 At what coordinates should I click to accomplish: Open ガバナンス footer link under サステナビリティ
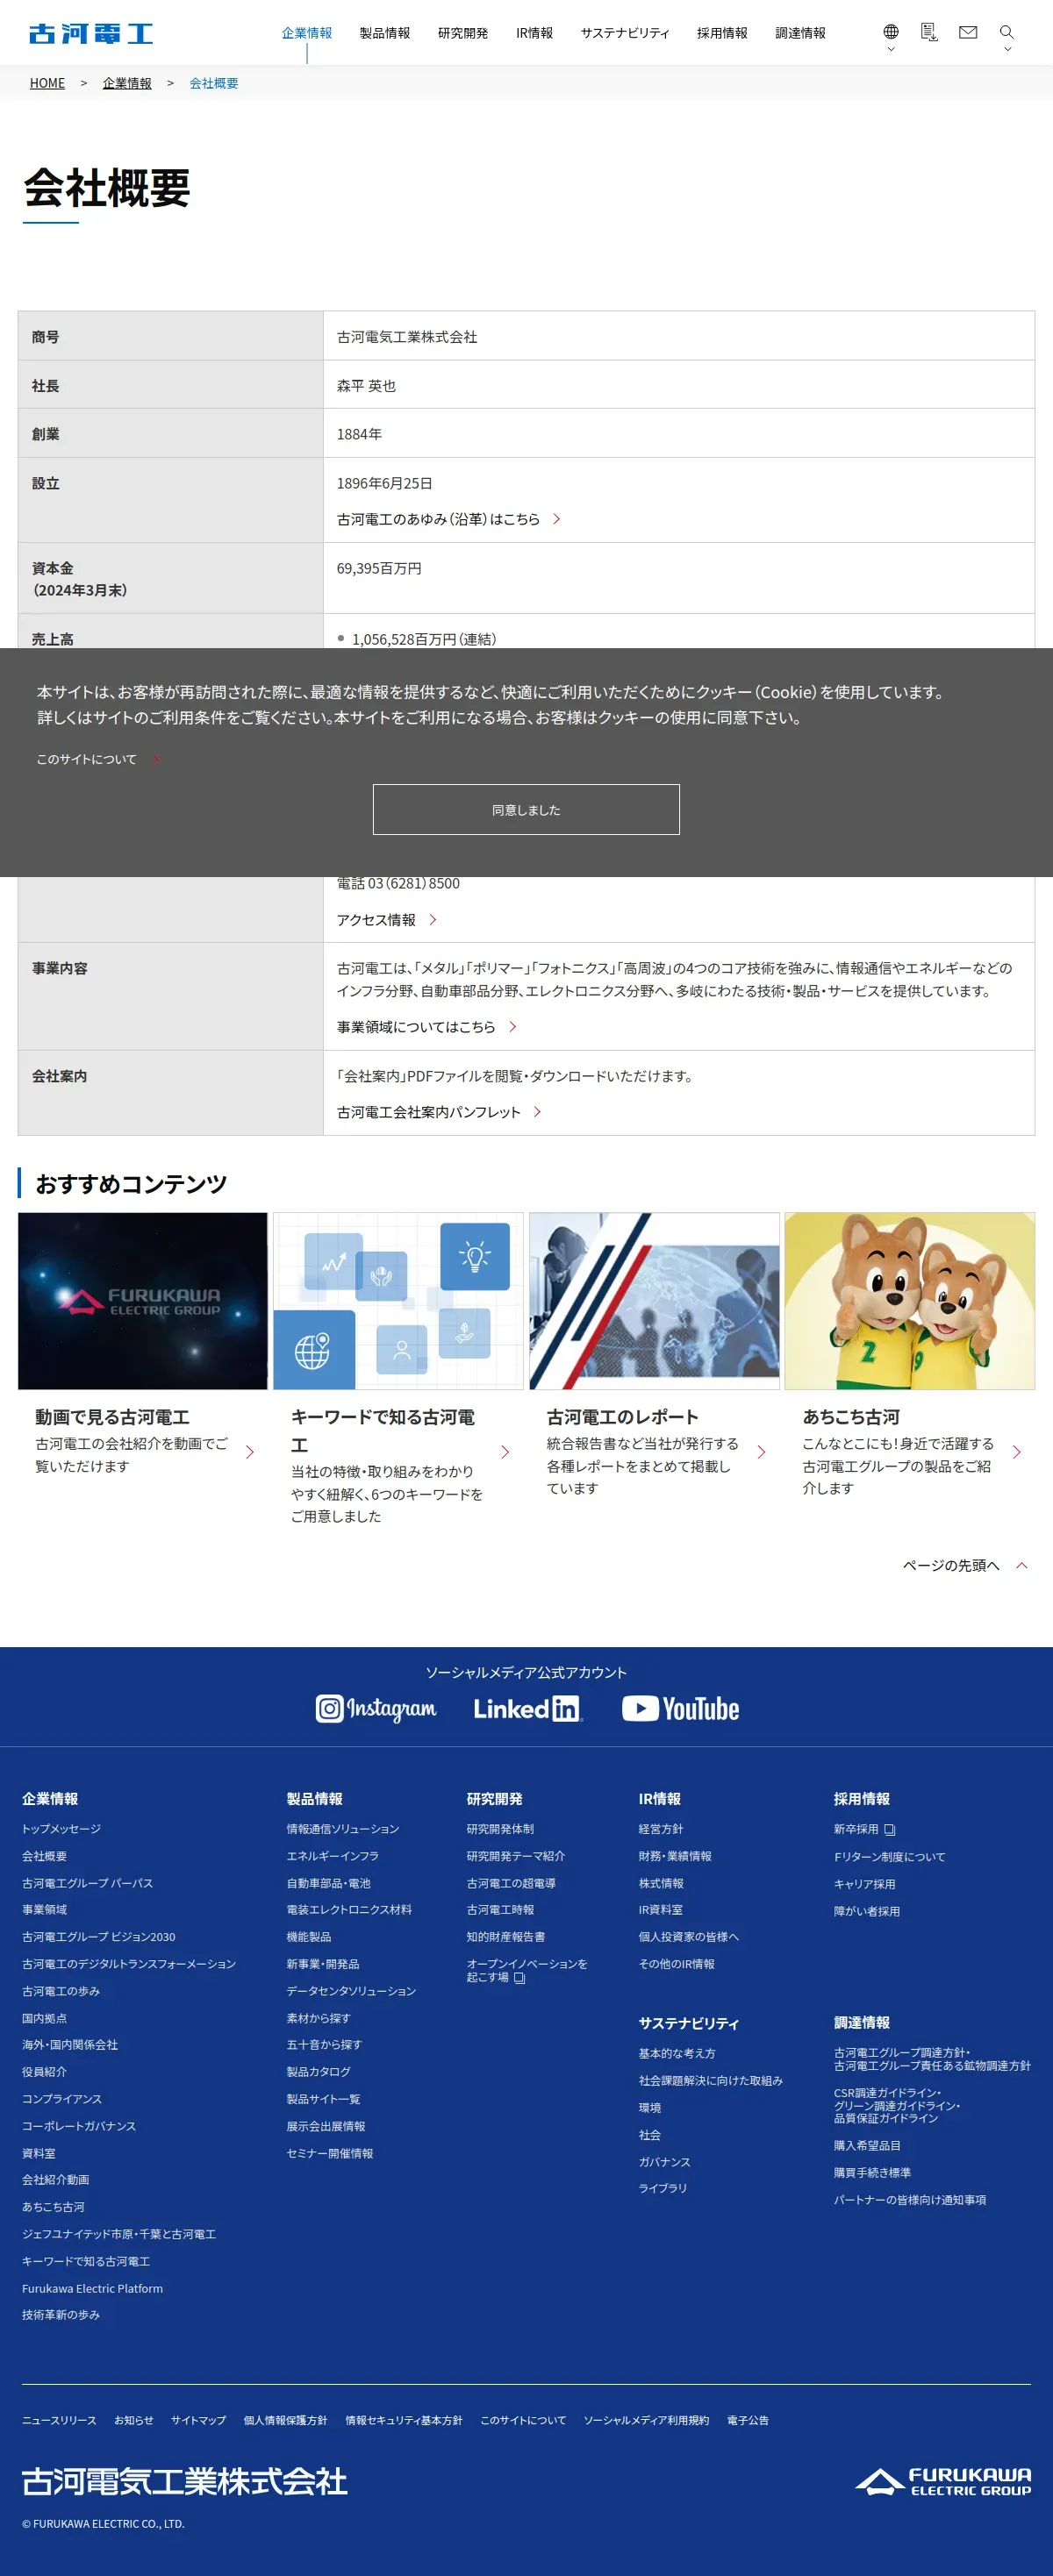[664, 2162]
